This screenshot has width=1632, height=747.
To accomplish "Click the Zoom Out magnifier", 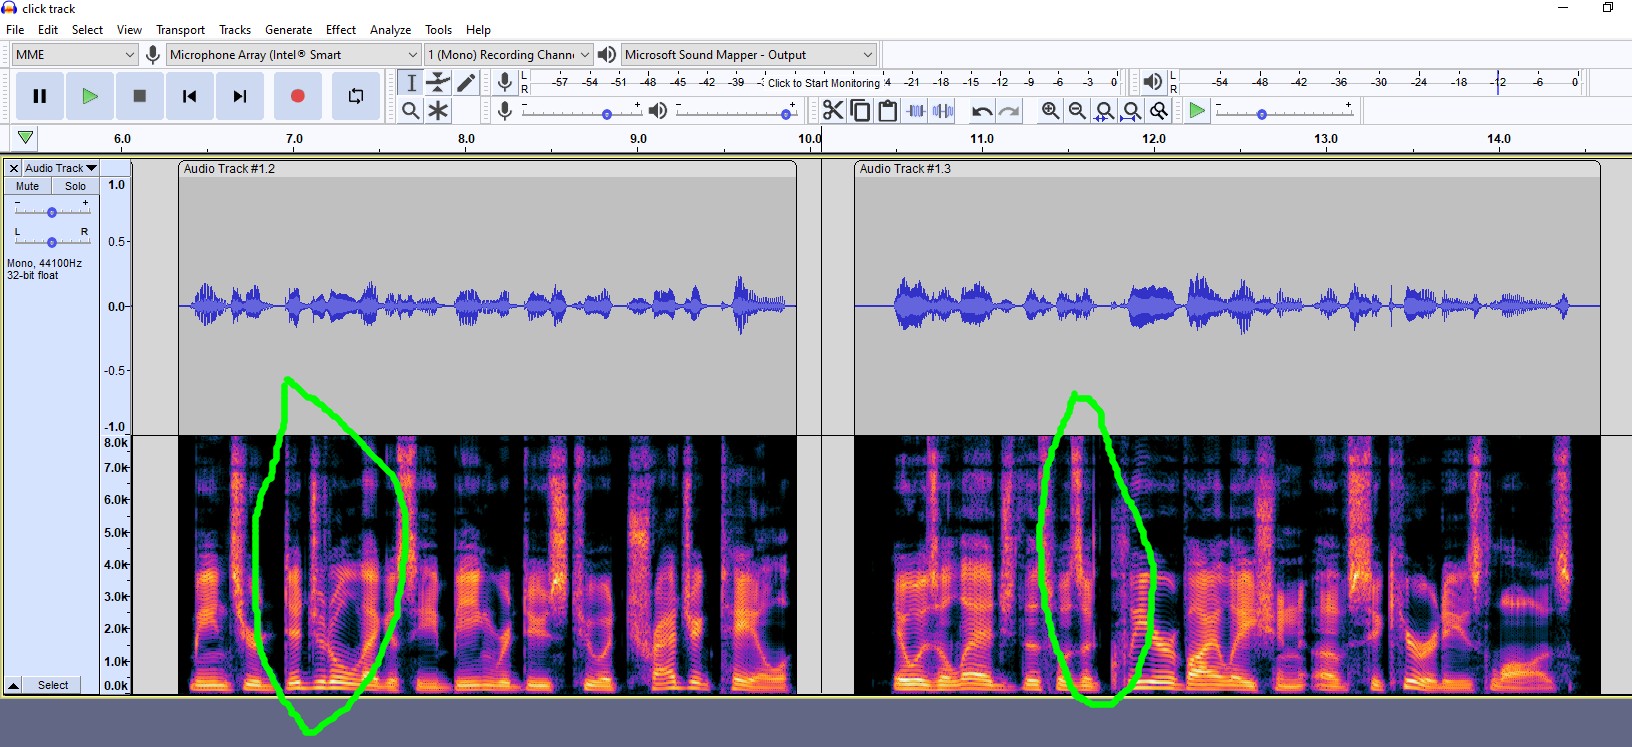I will click(x=1077, y=110).
